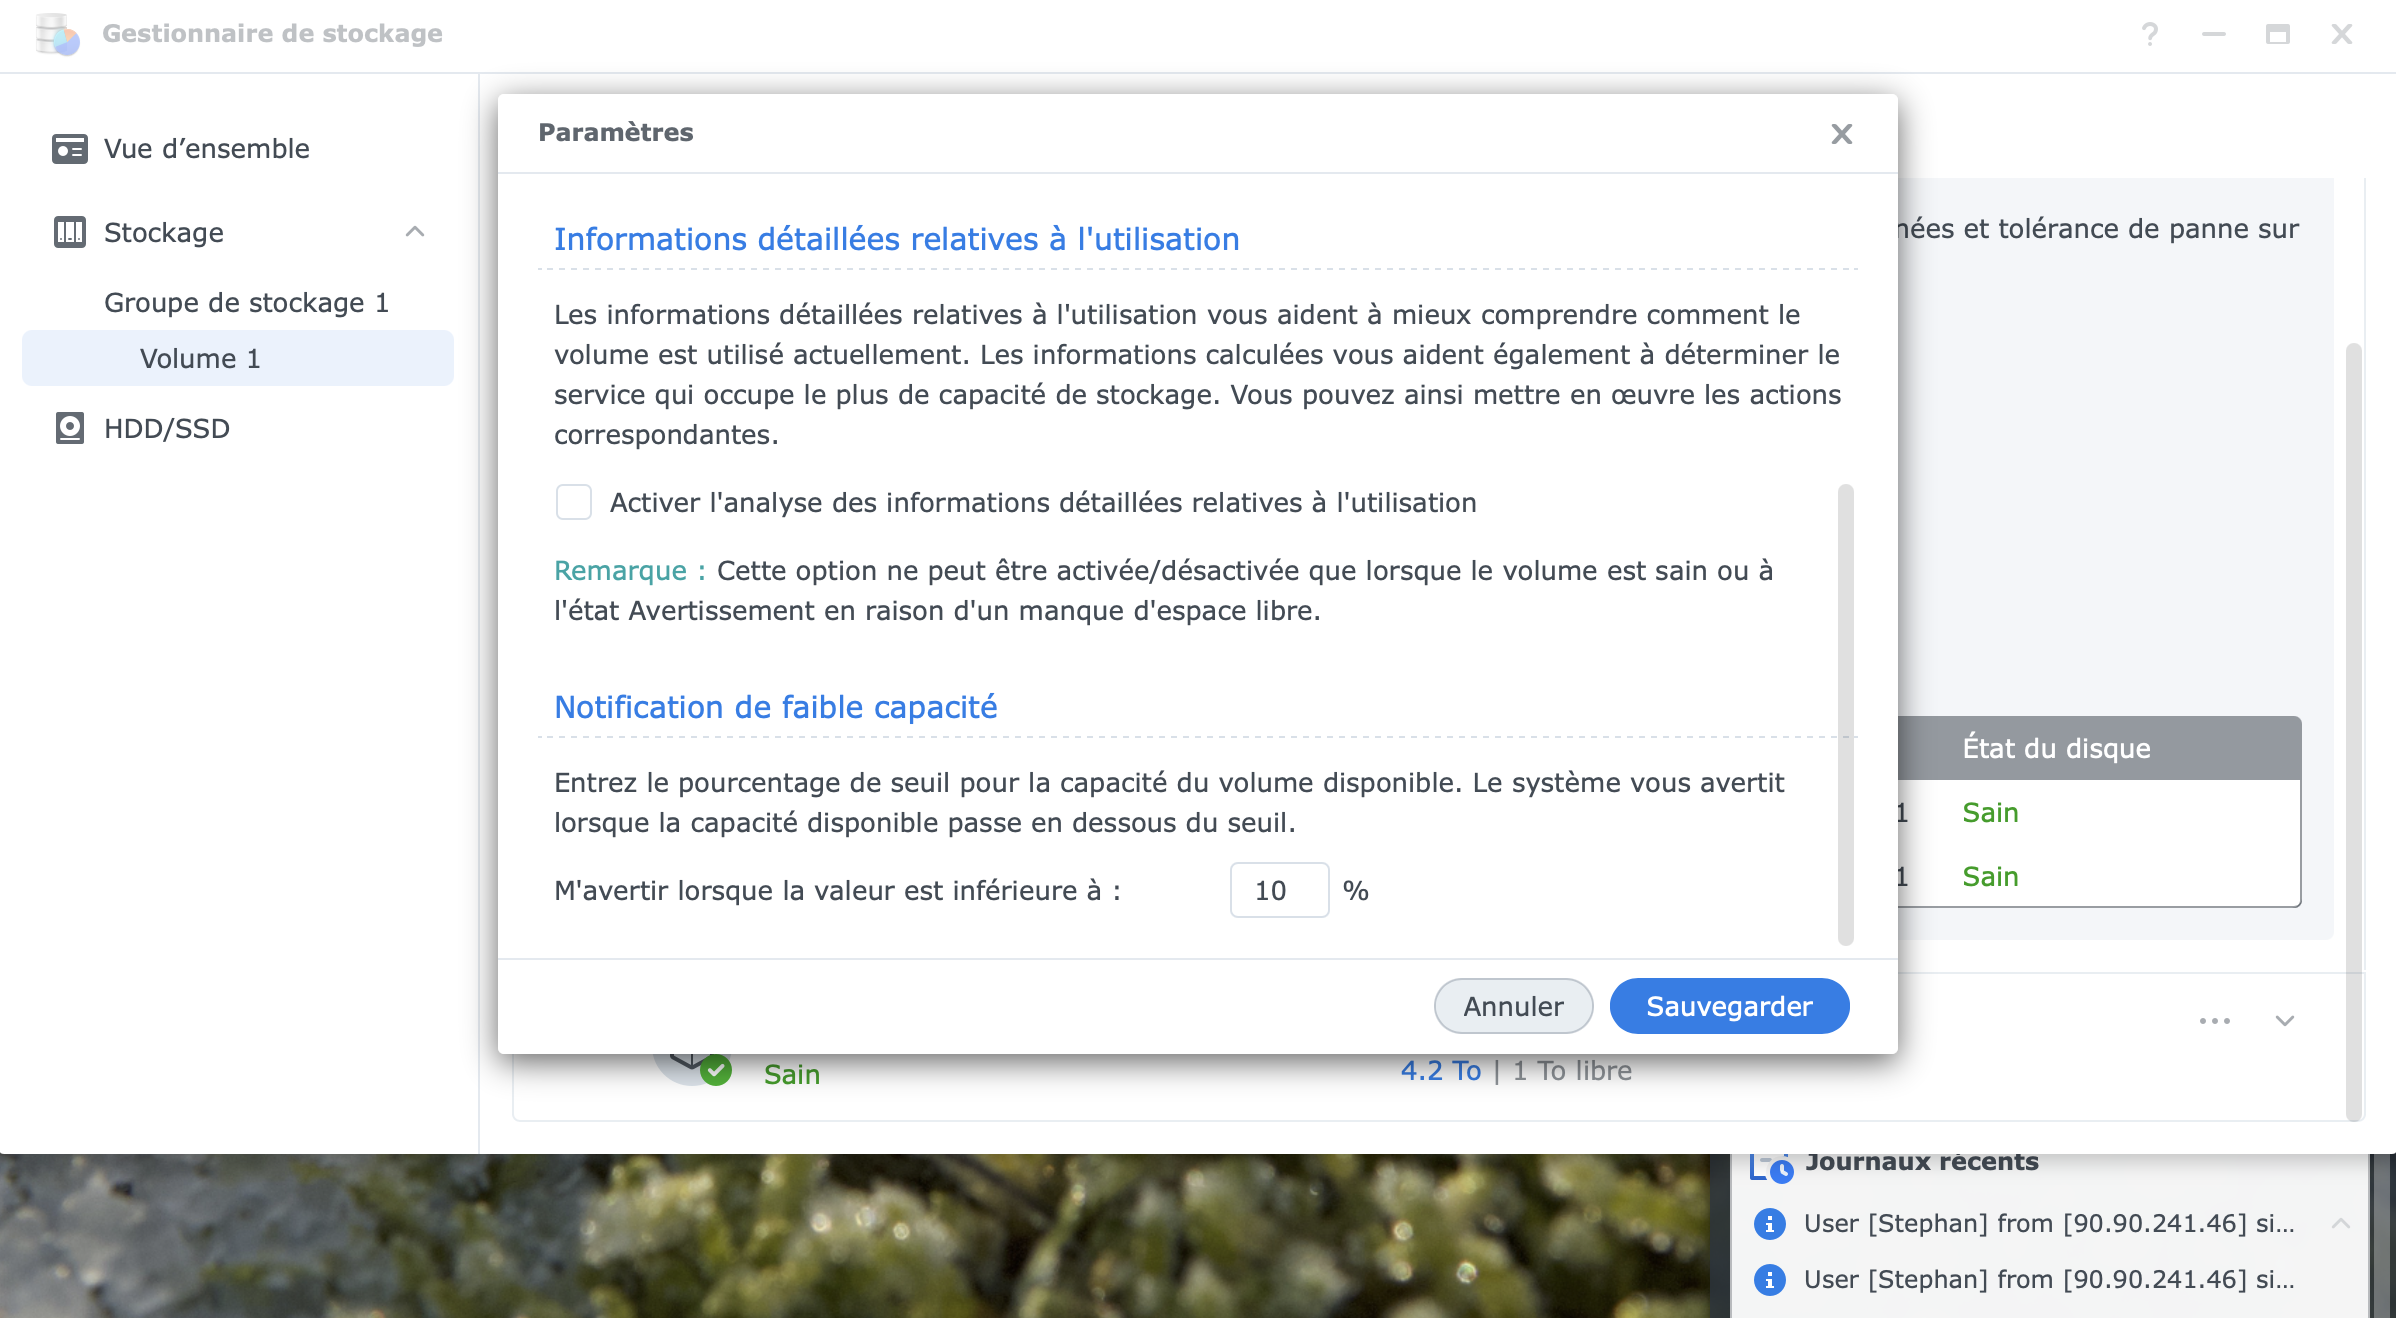The height and width of the screenshot is (1318, 2396).
Task: Click the Sauvegarder button
Action: tap(1728, 1006)
